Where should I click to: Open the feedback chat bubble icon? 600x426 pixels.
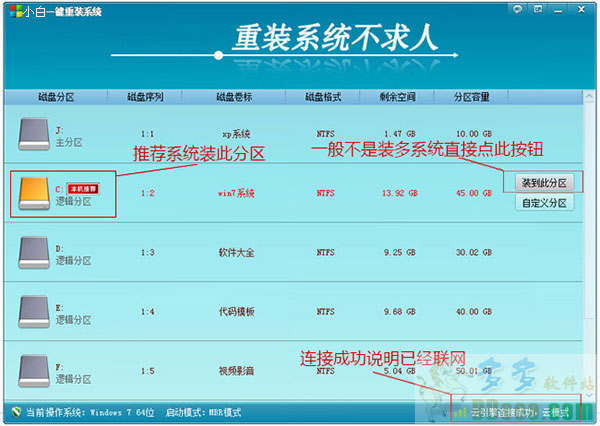coord(517,9)
